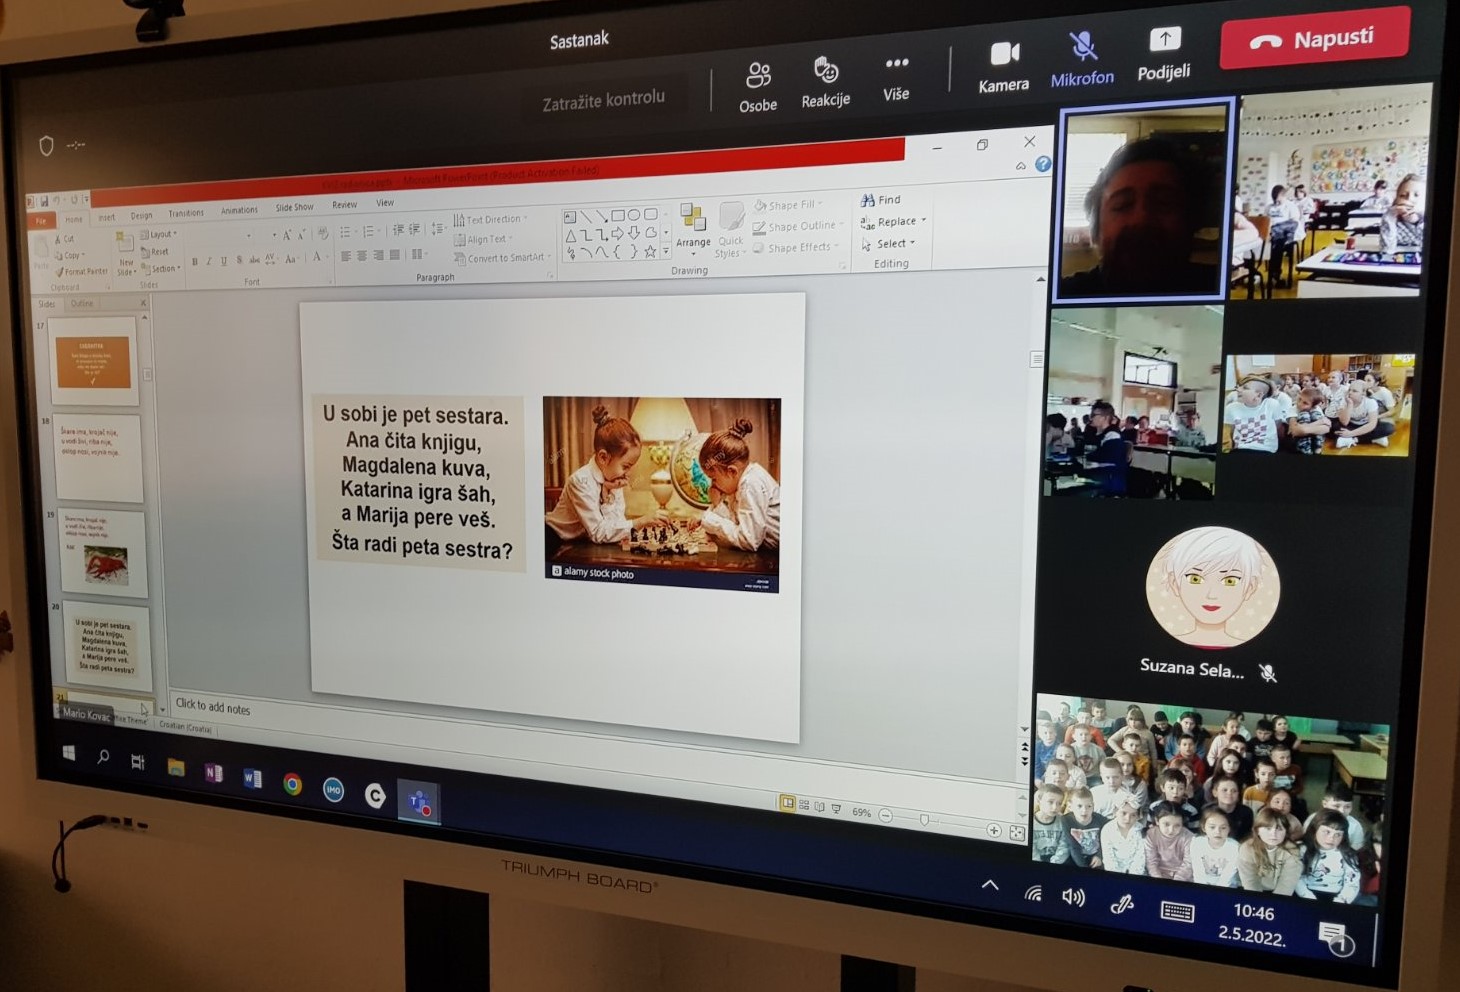This screenshot has width=1460, height=992.
Task: Open the Review ribbon tab
Action: [345, 205]
